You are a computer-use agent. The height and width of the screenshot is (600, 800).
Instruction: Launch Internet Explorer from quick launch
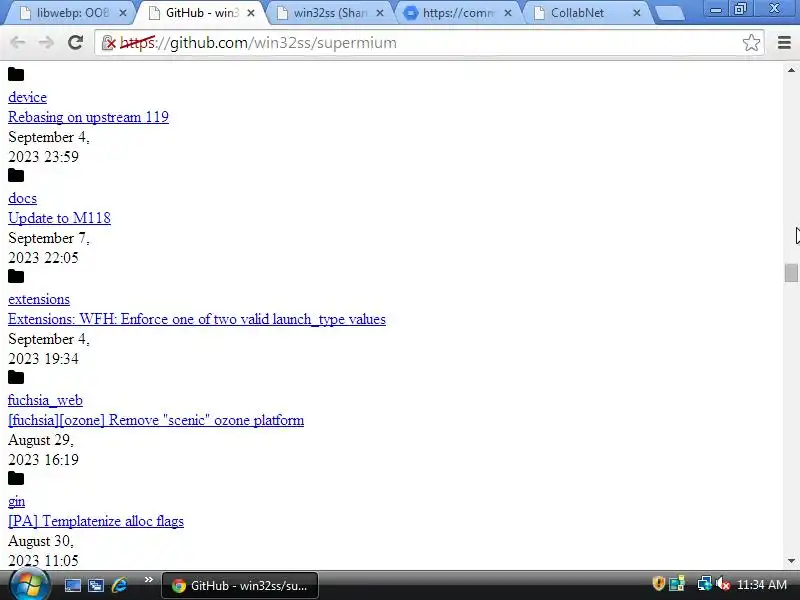pyautogui.click(x=119, y=585)
